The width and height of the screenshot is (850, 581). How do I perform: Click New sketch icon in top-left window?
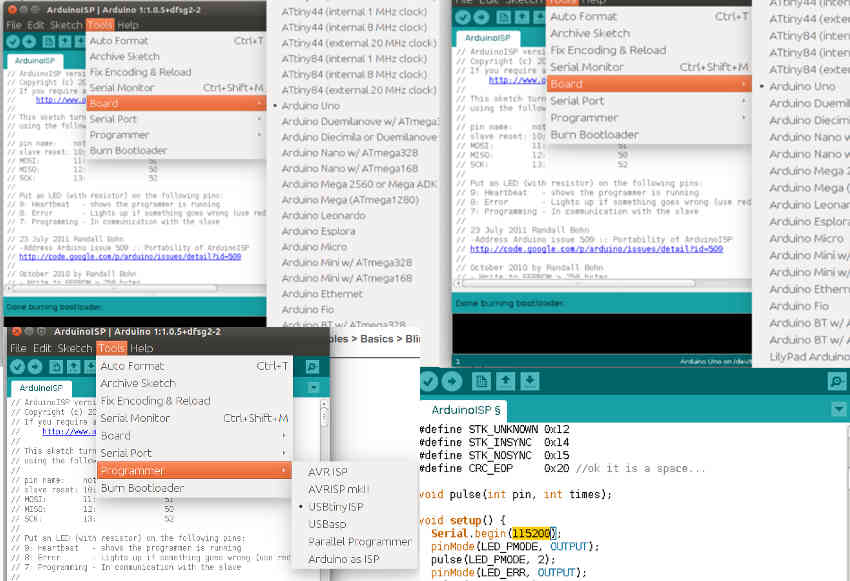click(49, 41)
